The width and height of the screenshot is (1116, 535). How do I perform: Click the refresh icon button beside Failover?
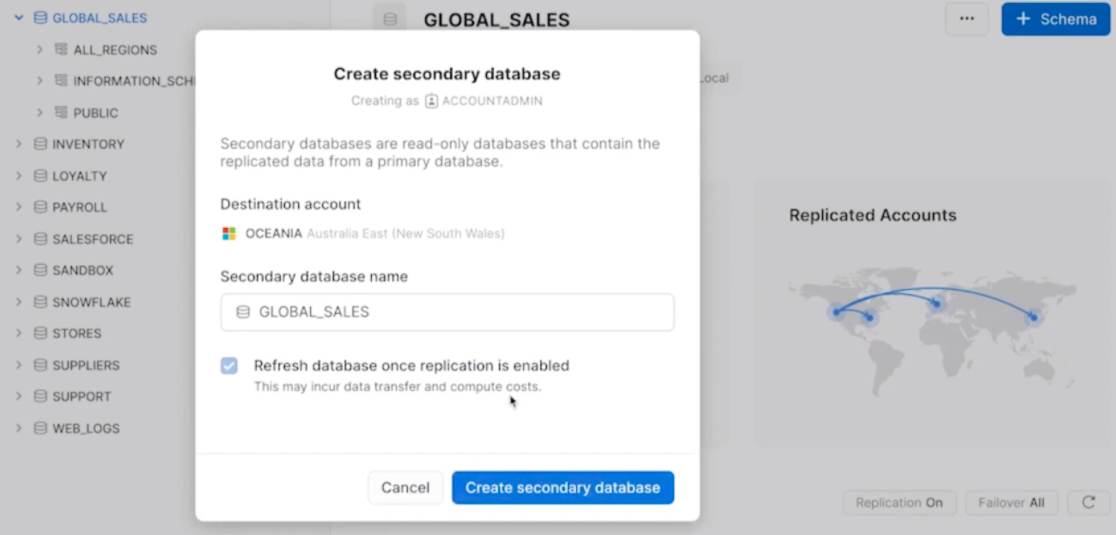coord(1088,502)
